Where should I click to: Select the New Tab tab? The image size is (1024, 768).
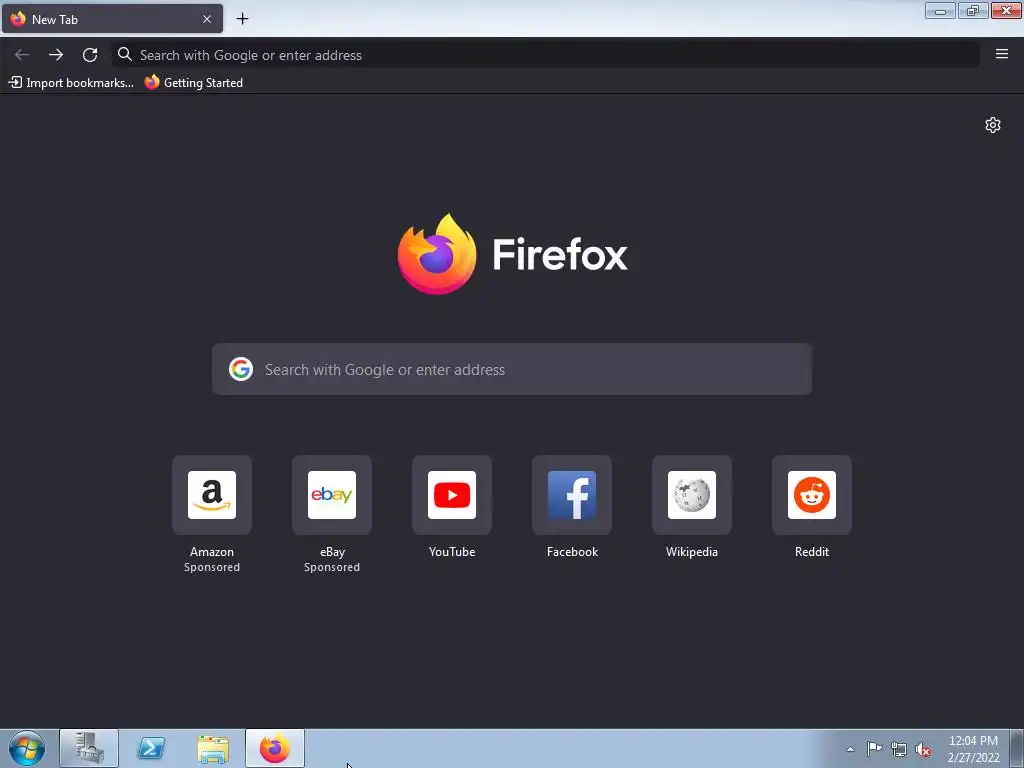click(112, 19)
